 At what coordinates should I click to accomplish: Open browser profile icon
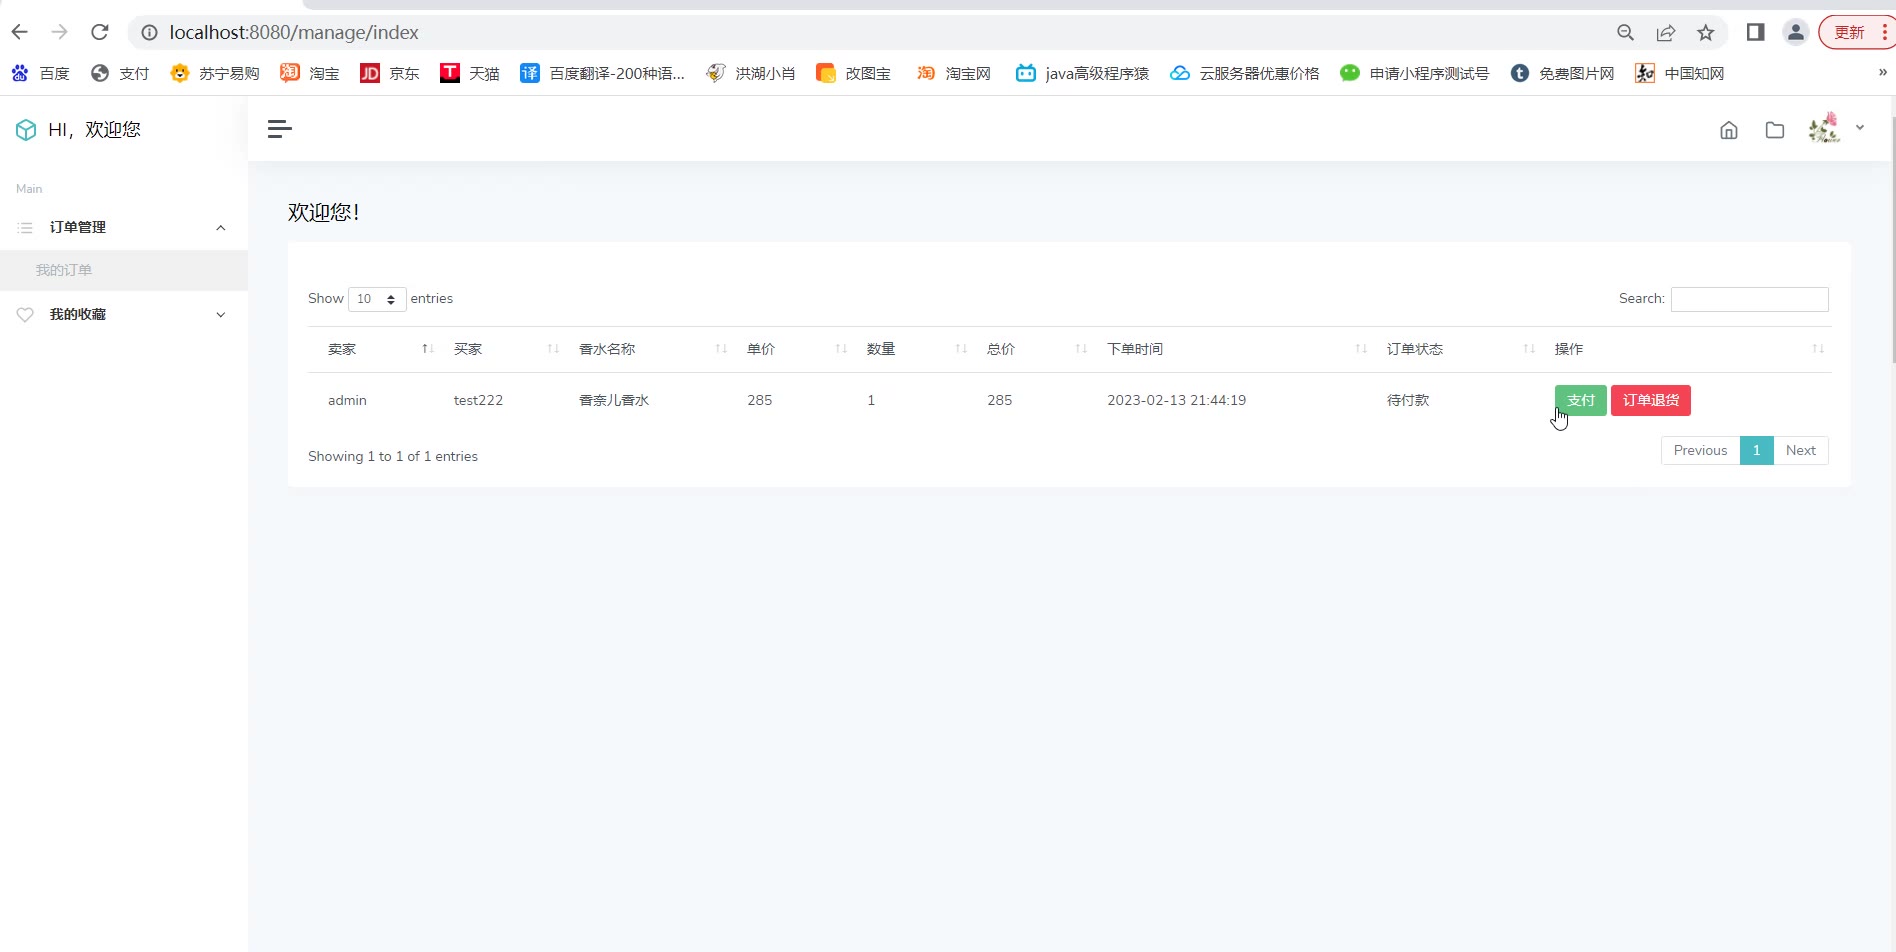(x=1795, y=33)
